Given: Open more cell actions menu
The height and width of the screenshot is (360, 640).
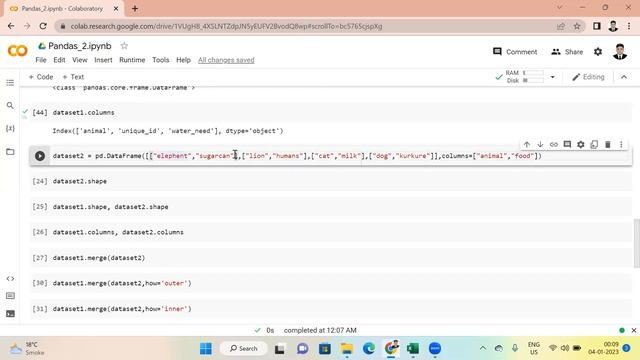Looking at the screenshot, I should [x=621, y=144].
